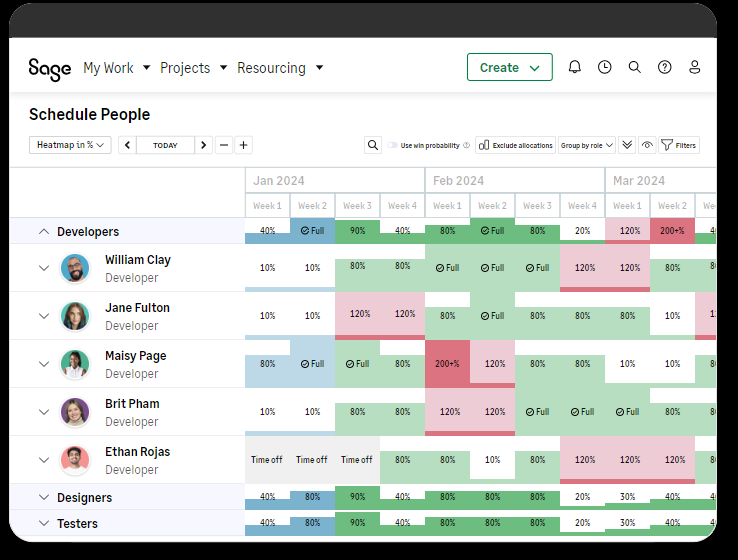Click the header search magnifier icon
This screenshot has height=560, width=738.
click(x=635, y=67)
